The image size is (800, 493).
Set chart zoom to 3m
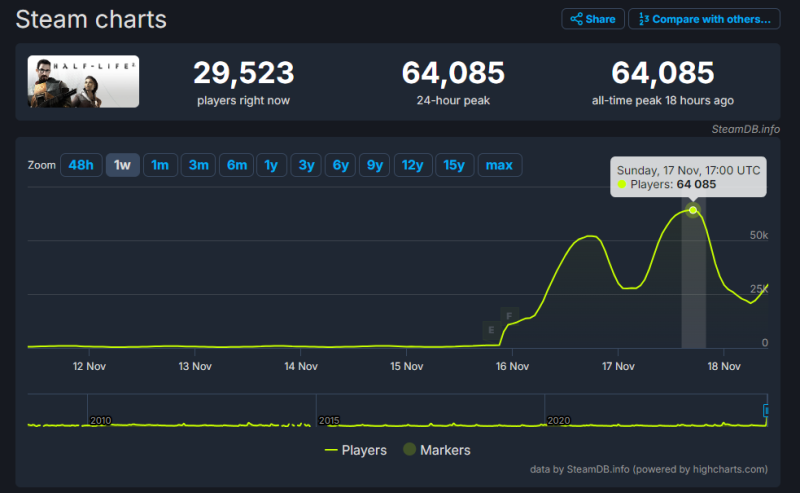click(198, 165)
